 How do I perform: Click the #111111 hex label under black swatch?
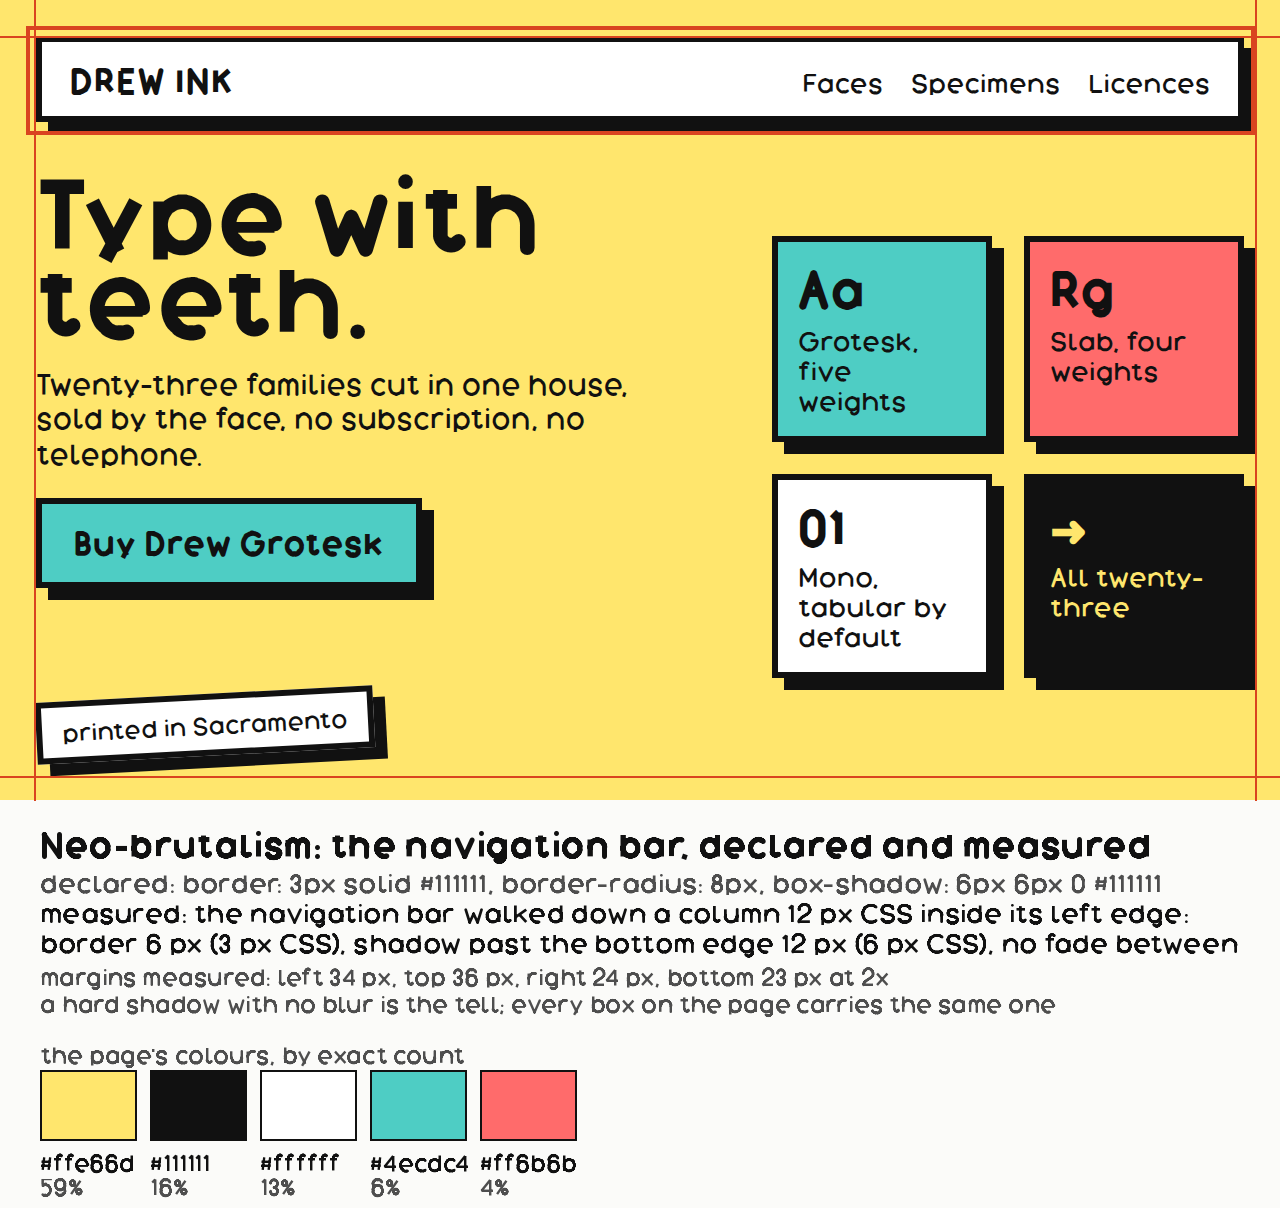(180, 1164)
